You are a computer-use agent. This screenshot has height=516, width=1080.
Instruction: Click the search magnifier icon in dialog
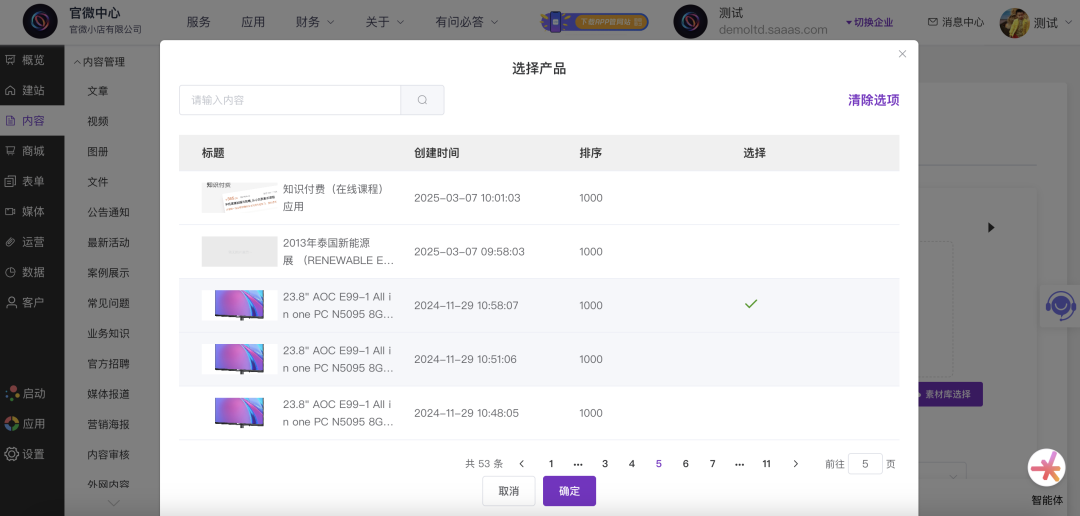(422, 100)
